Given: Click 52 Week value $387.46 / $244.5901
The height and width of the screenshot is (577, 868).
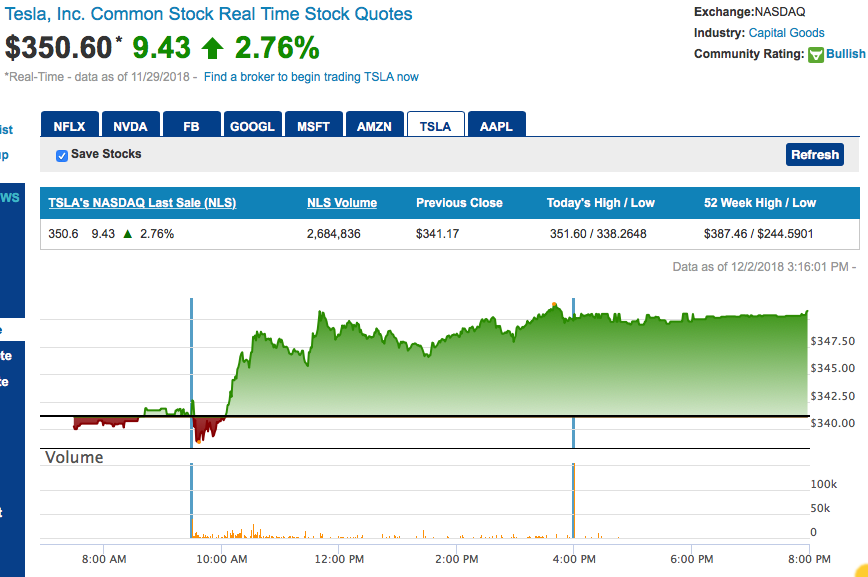Looking at the screenshot, I should tap(758, 234).
